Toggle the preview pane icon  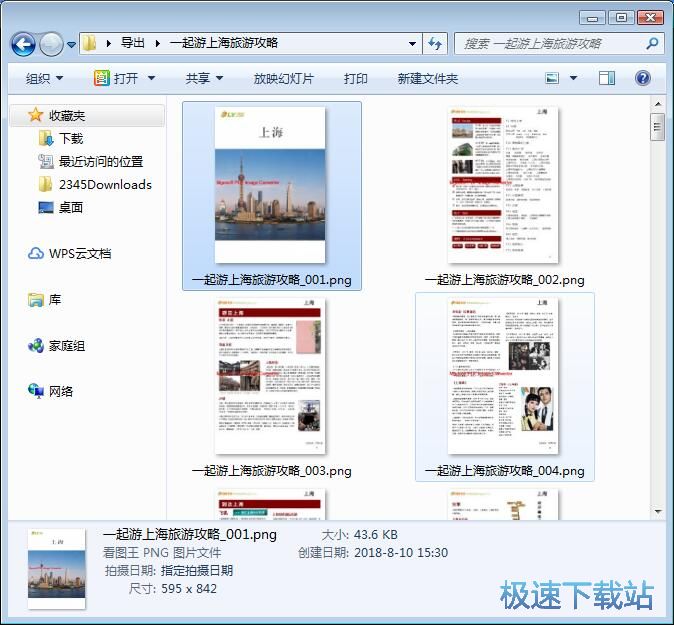point(607,78)
